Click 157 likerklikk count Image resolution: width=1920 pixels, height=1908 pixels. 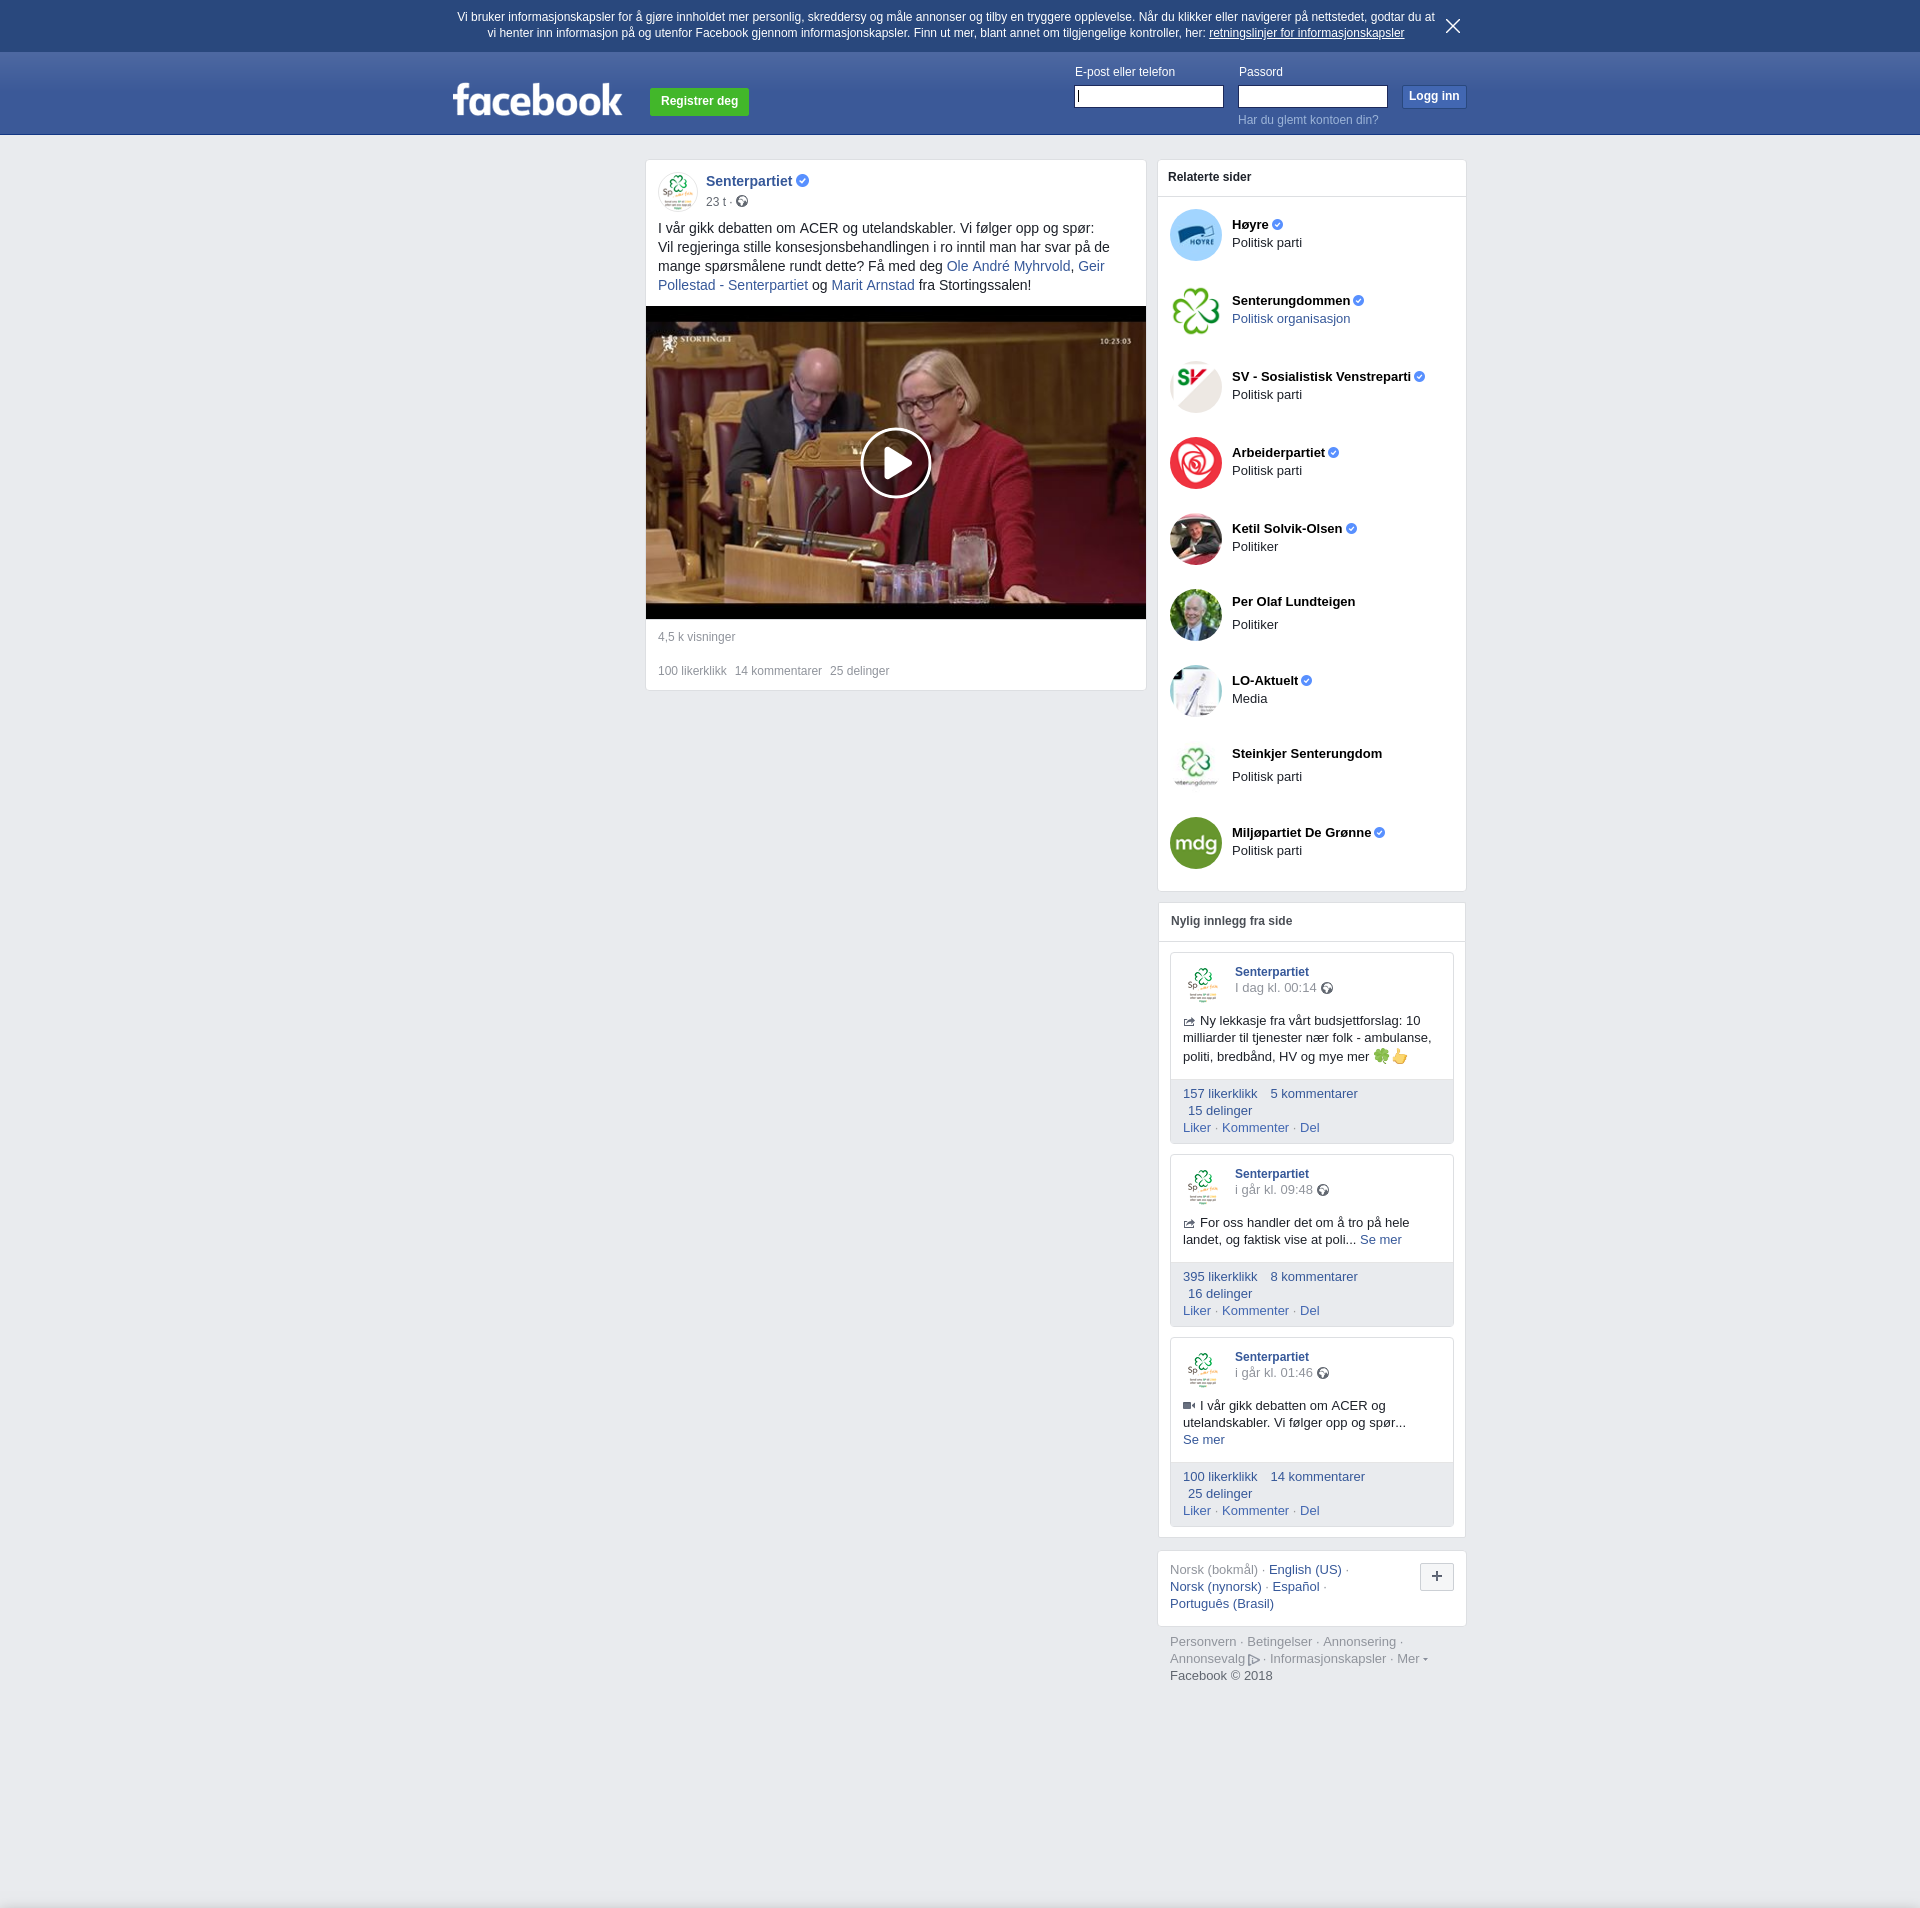click(x=1220, y=1094)
